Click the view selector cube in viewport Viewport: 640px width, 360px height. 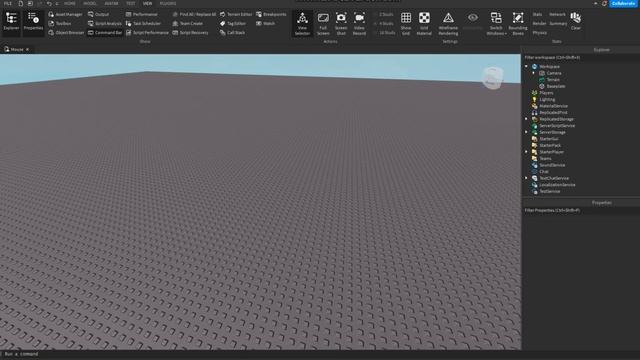coord(492,78)
